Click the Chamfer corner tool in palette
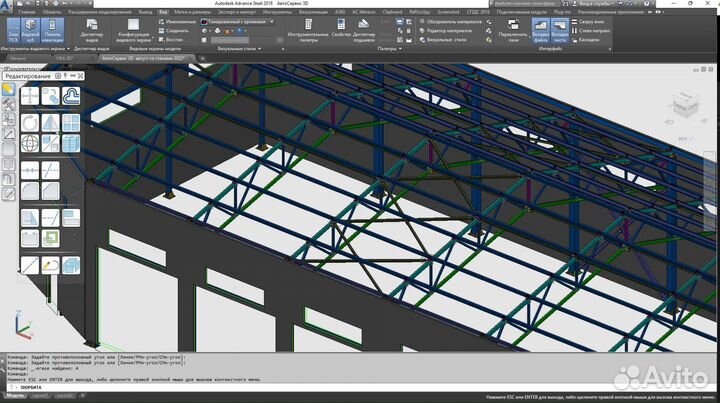This screenshot has width=720, height=403. [50, 191]
